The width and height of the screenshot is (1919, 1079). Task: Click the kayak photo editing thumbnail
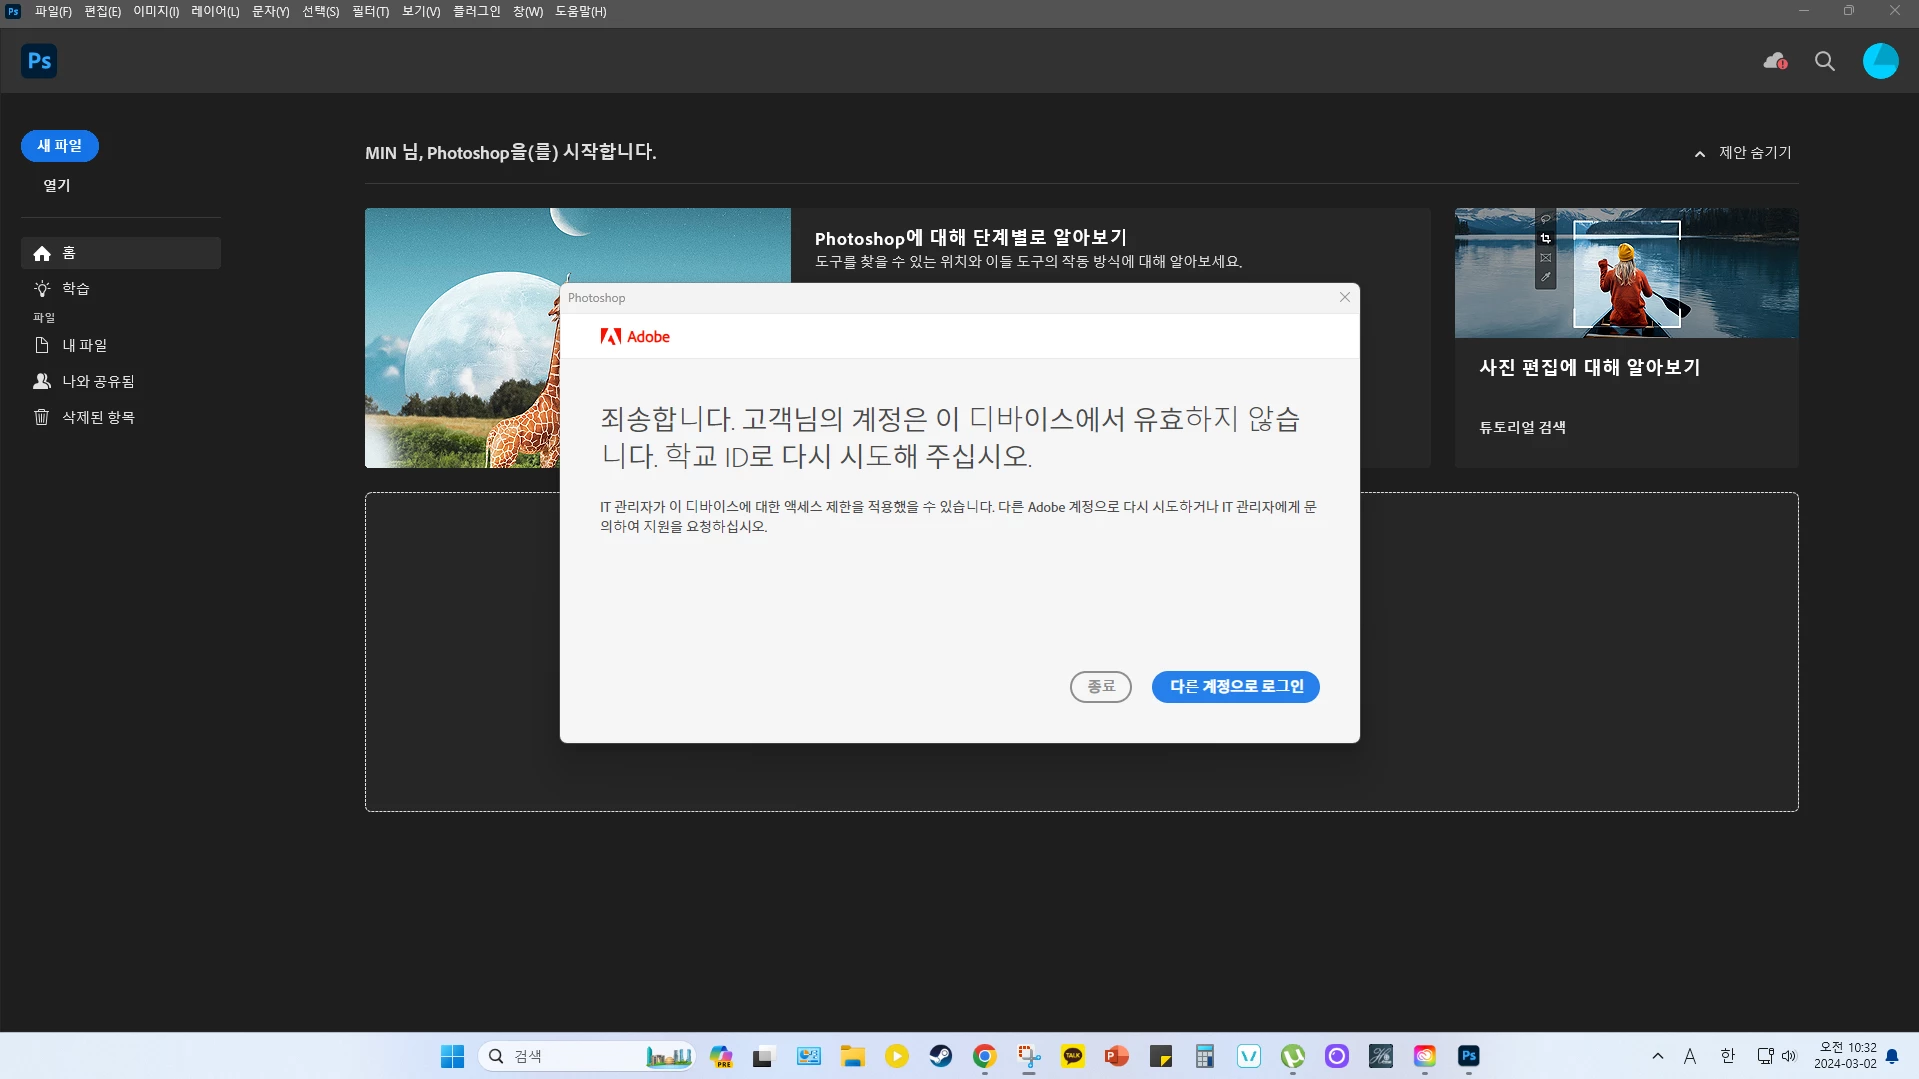[x=1627, y=273]
